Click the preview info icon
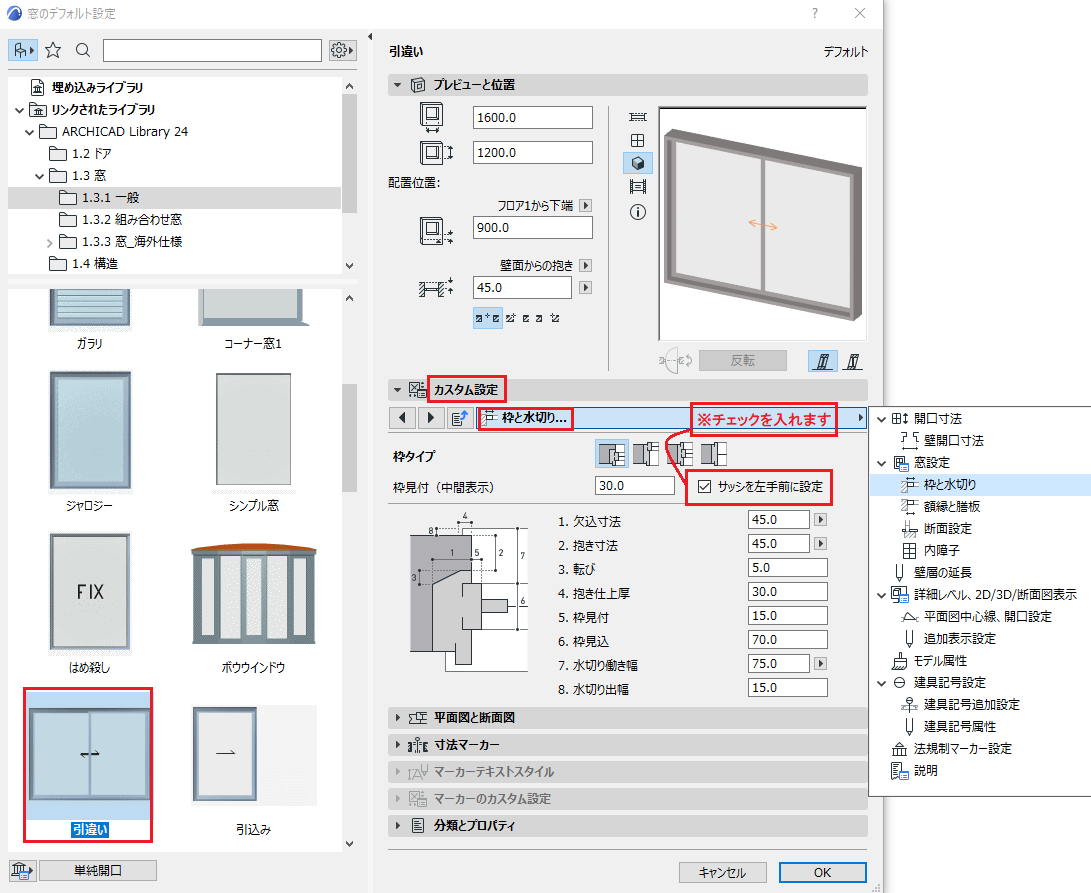Viewport: 1091px width, 893px height. 637,212
